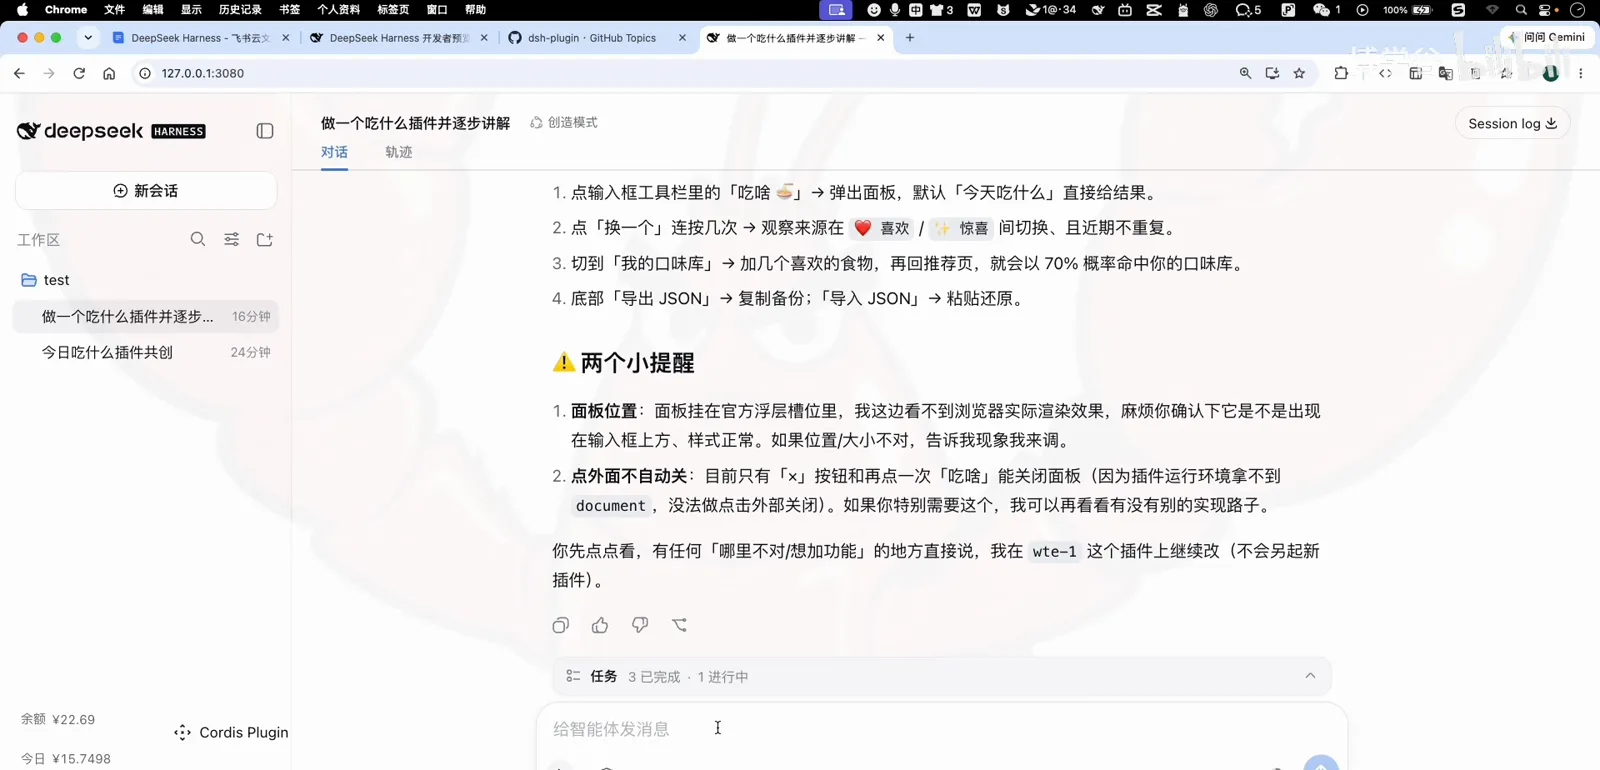Click the DeepSeek Harness logo

(x=111, y=131)
